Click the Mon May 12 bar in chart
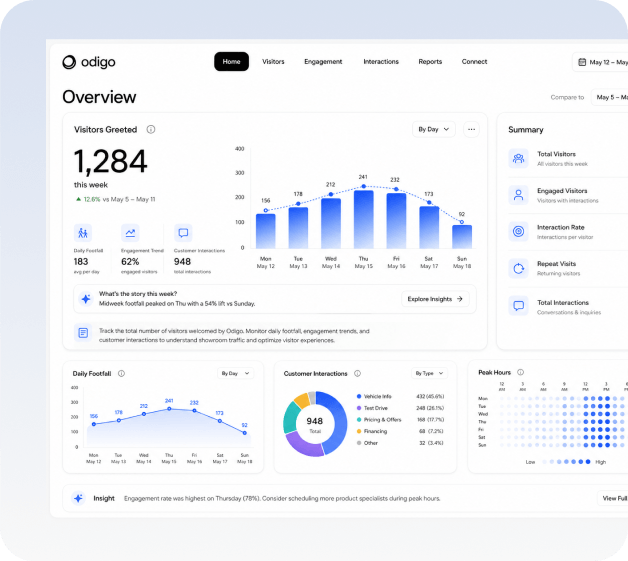628x561 pixels. tap(266, 231)
